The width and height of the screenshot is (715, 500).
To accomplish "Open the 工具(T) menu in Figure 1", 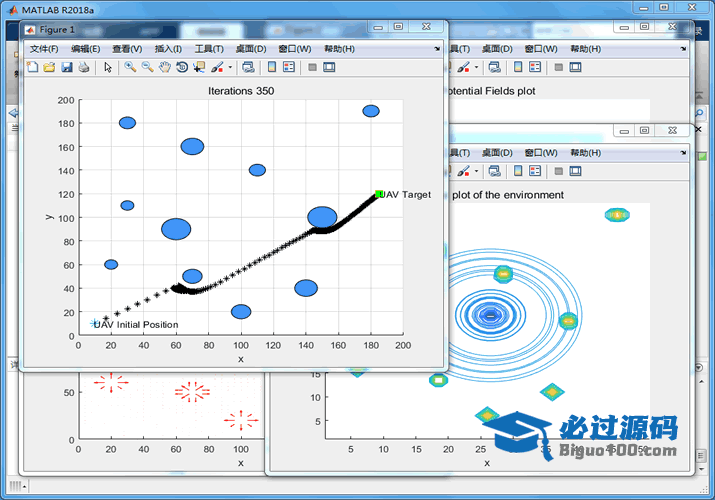I will 209,49.
